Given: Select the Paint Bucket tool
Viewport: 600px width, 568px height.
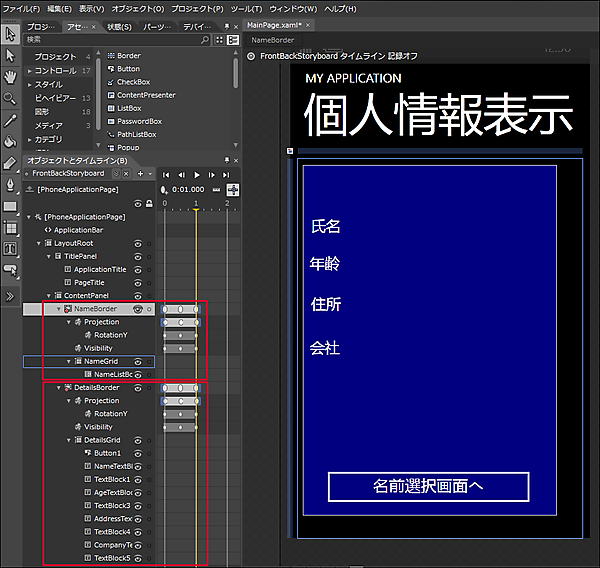Looking at the screenshot, I should [x=10, y=141].
